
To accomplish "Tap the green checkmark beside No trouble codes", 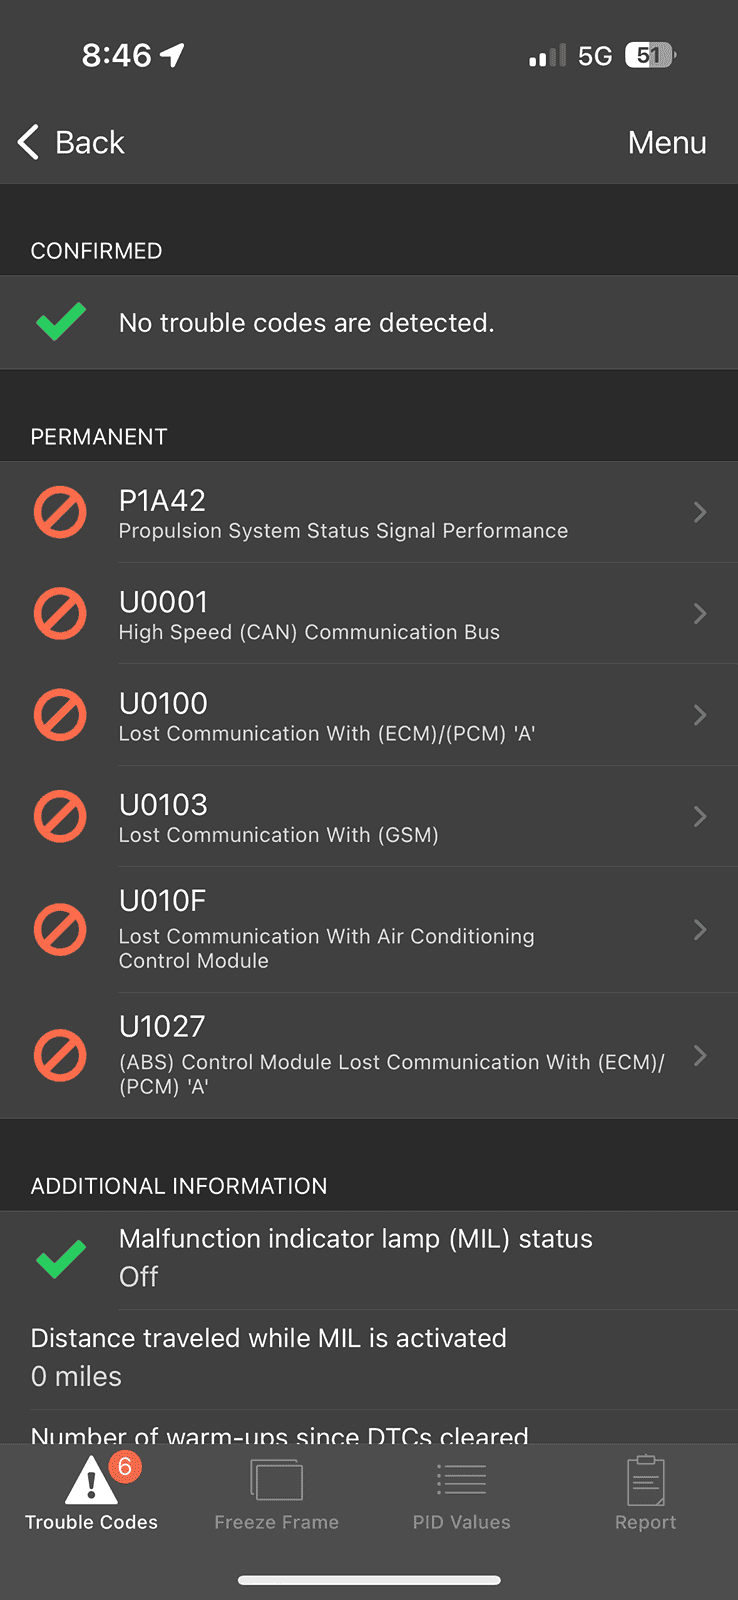I will pos(60,322).
